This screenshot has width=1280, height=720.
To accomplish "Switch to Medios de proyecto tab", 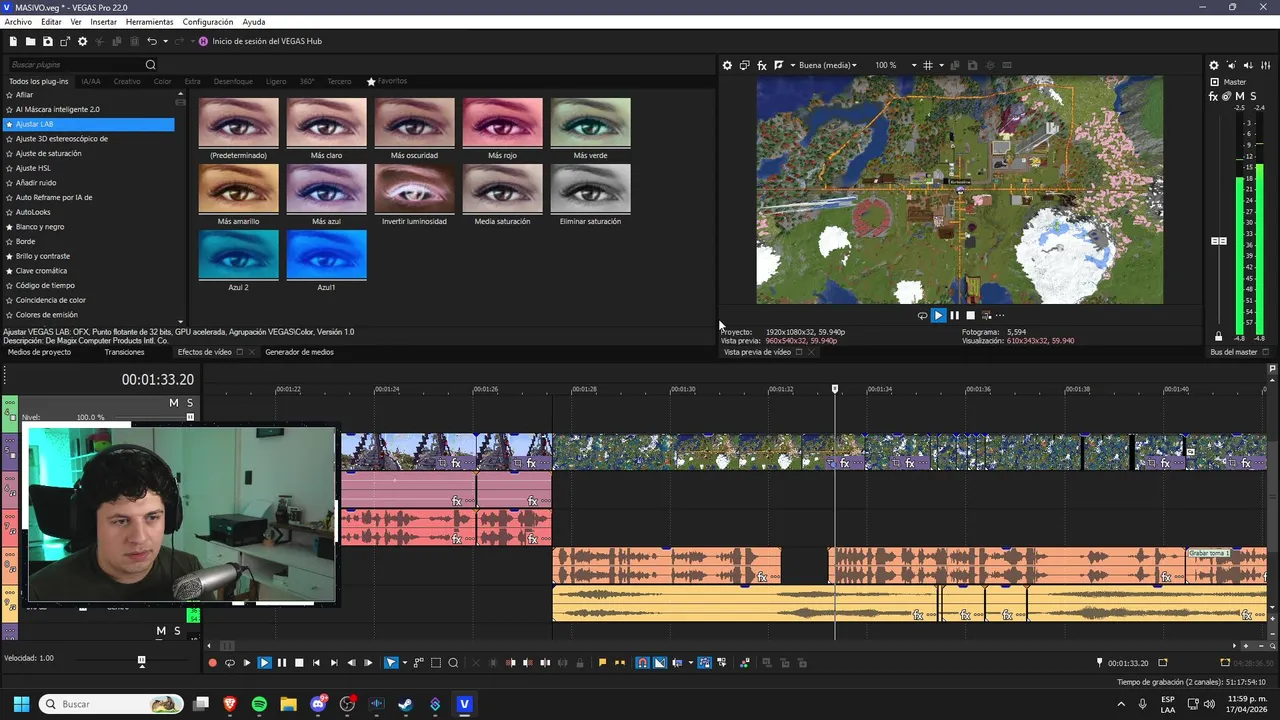I will click(x=39, y=352).
